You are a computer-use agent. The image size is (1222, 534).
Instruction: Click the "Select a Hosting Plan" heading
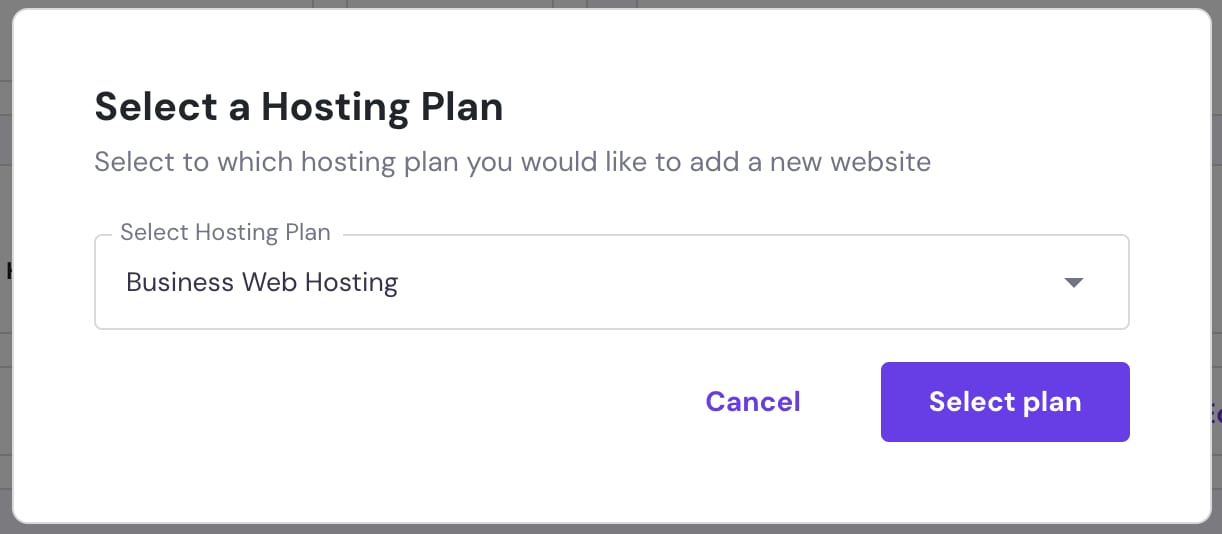298,107
